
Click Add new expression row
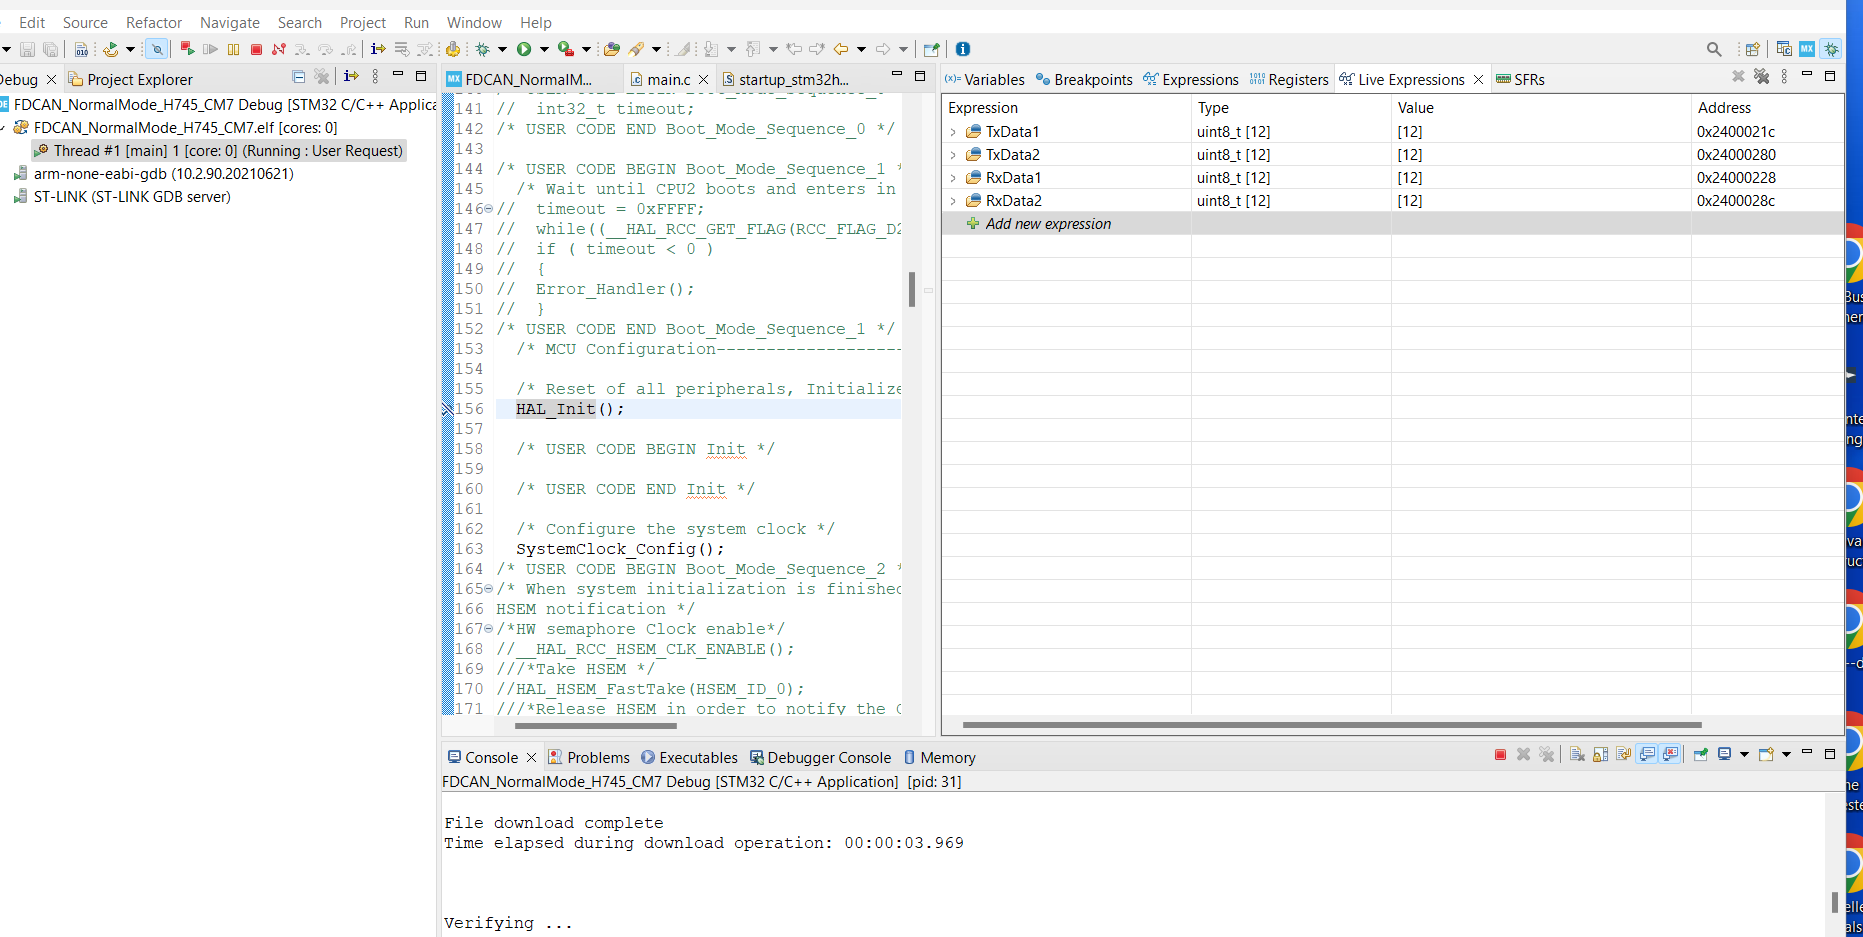click(1047, 224)
